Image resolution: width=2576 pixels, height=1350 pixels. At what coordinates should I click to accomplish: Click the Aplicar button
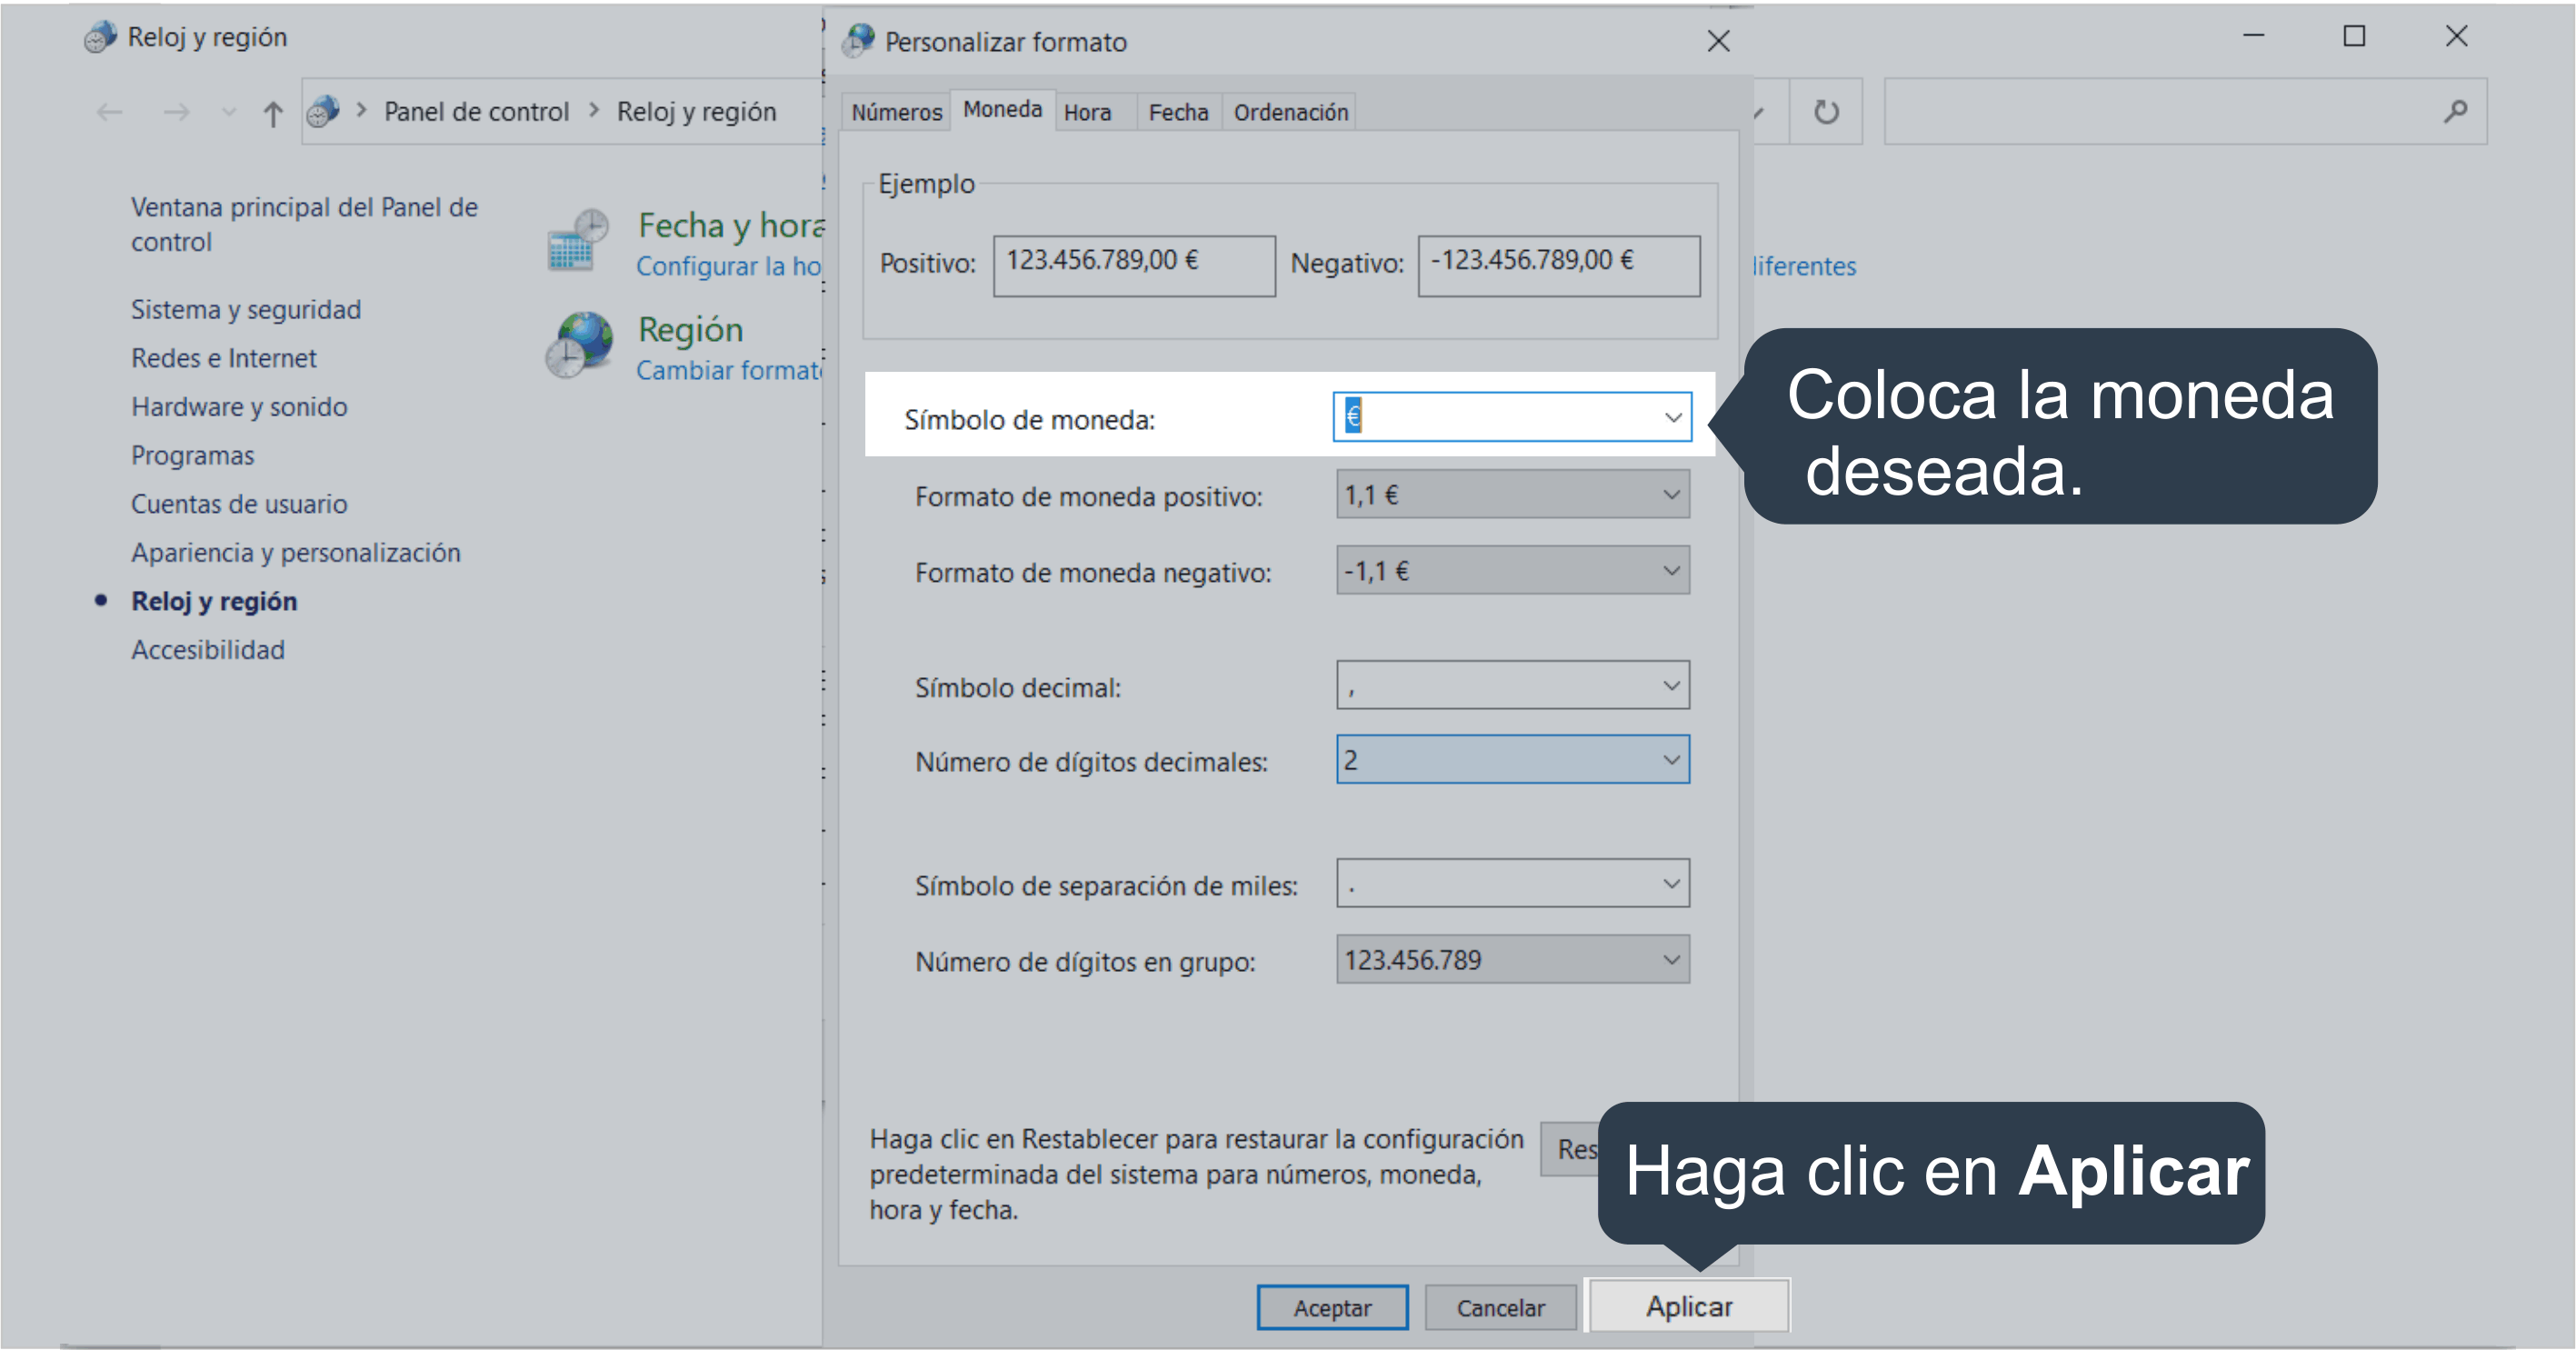click(1688, 1306)
